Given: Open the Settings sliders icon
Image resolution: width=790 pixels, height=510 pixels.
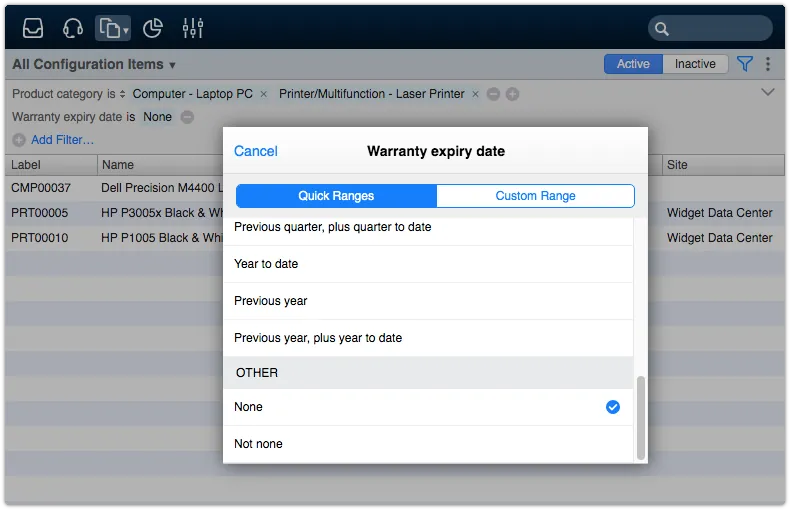Looking at the screenshot, I should [192, 28].
